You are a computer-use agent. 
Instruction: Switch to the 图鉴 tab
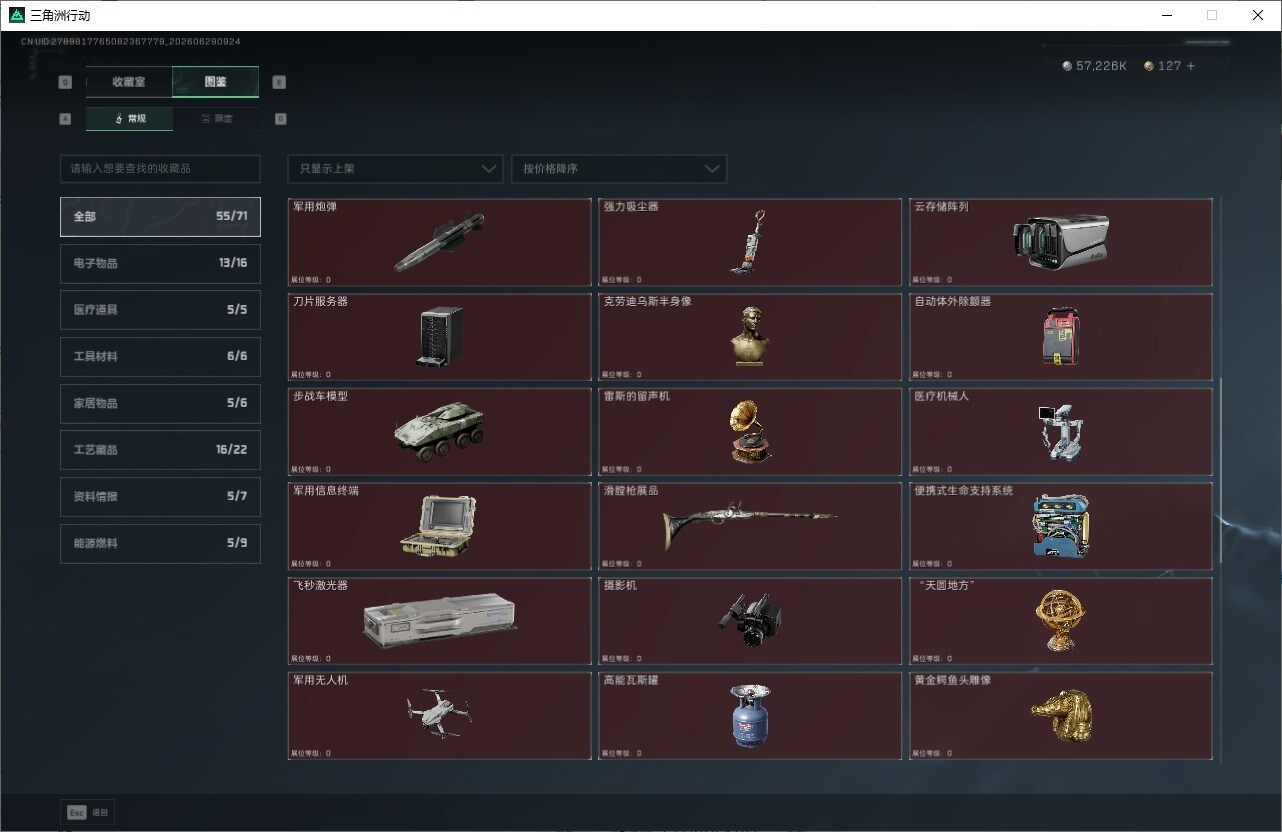point(215,82)
